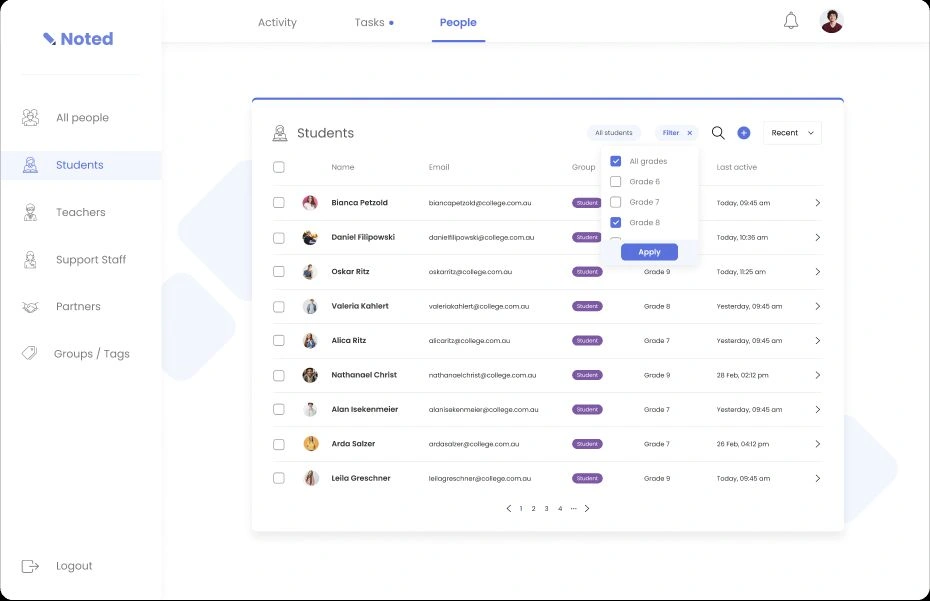
Task: Uncheck the Grade 8 filter checkbox
Action: pyautogui.click(x=616, y=222)
